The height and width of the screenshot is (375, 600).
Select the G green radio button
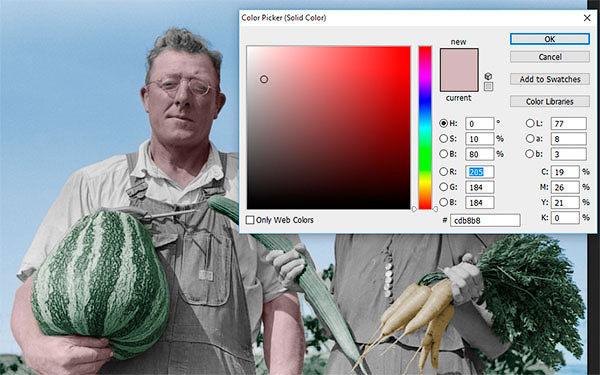(x=443, y=187)
